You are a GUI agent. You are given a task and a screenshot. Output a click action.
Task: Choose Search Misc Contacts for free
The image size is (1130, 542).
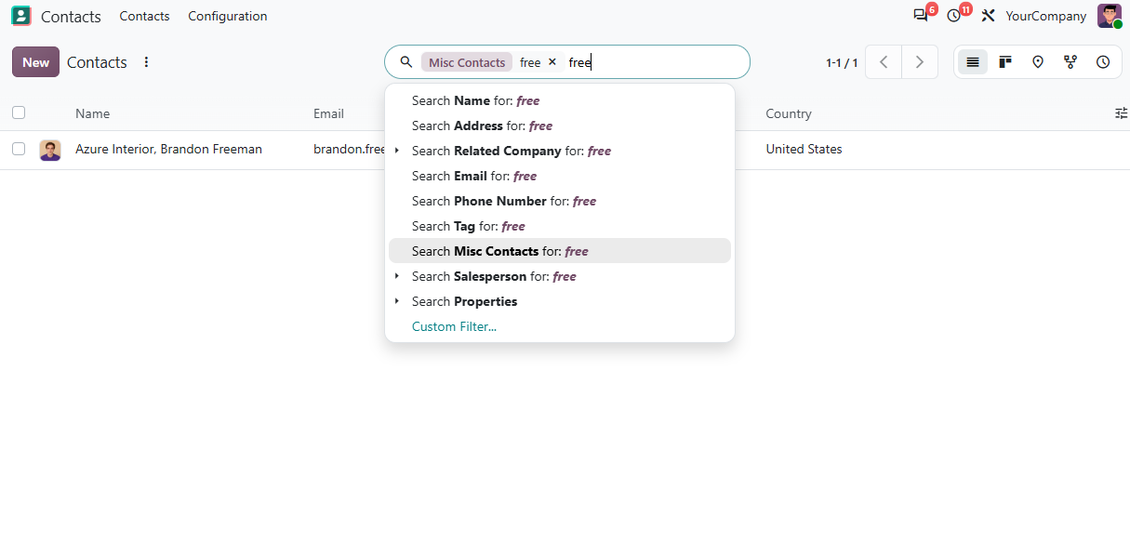[560, 251]
